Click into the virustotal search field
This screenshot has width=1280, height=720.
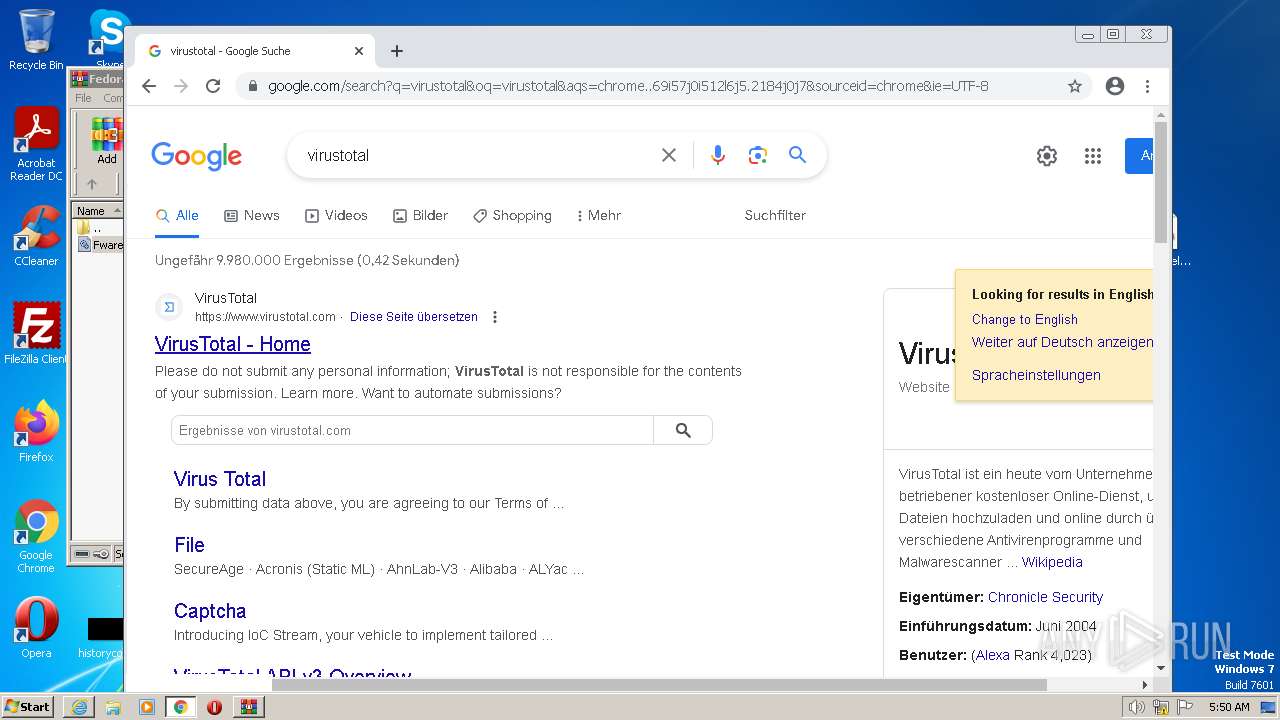click(475, 155)
